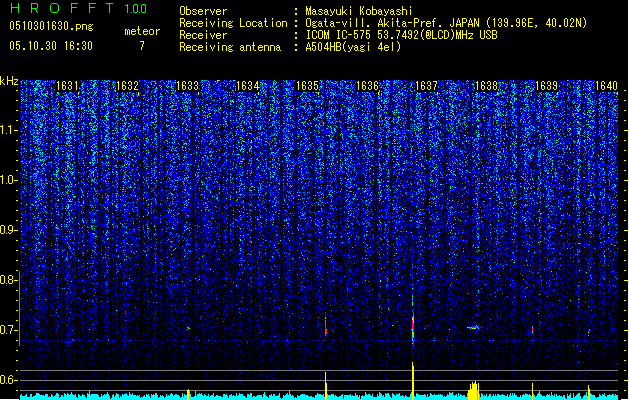Click the tallest yellow intensity spike at 1637
629x400 pixels.
pos(413,381)
